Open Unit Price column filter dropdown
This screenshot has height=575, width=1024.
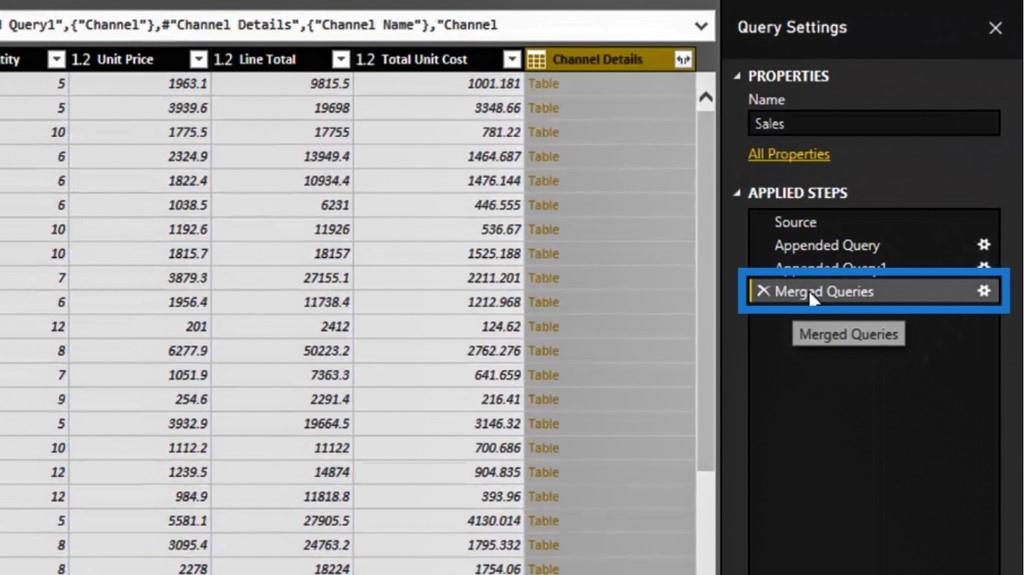[199, 59]
